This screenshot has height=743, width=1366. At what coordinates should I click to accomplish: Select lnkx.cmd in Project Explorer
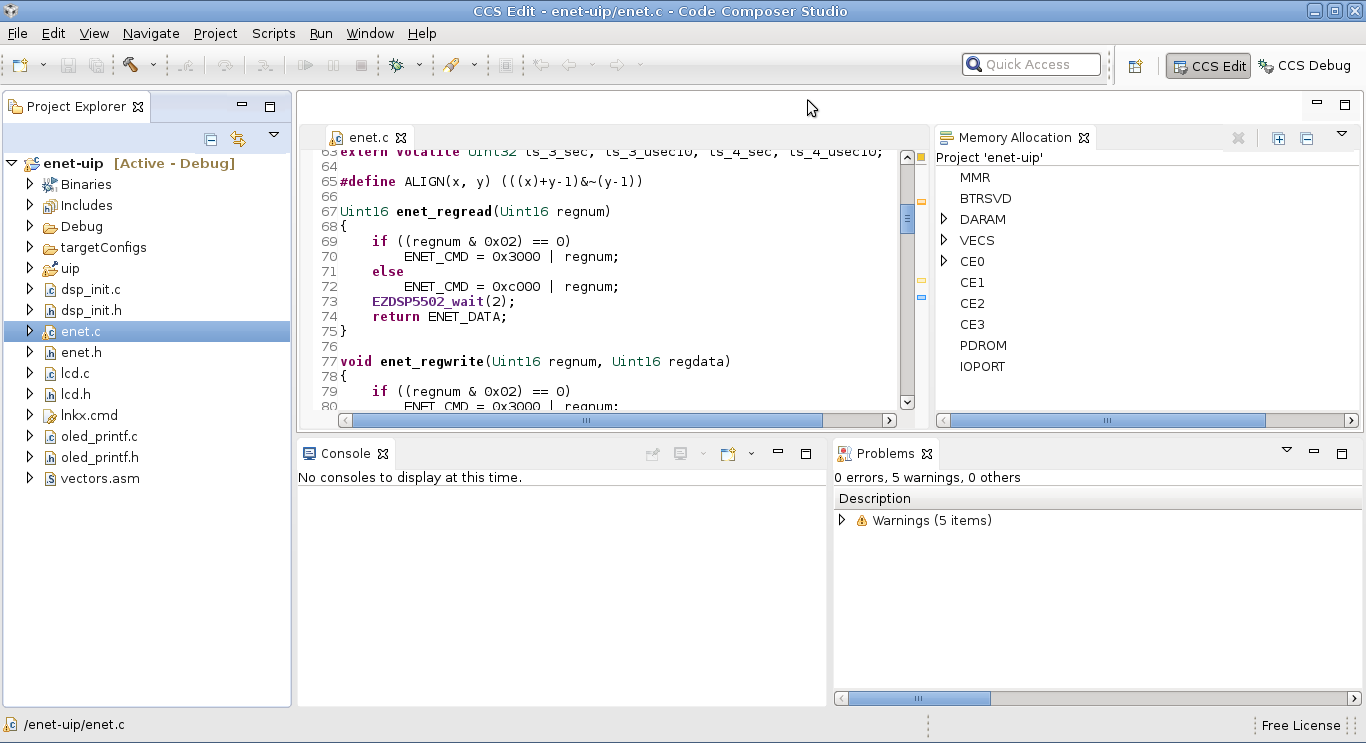[89, 415]
